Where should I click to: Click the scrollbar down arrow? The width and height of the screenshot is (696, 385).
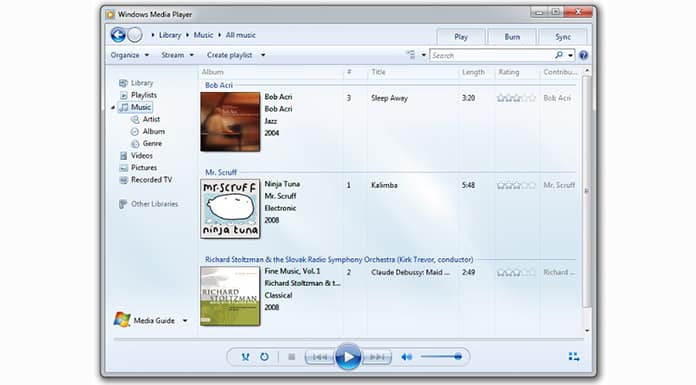587,330
